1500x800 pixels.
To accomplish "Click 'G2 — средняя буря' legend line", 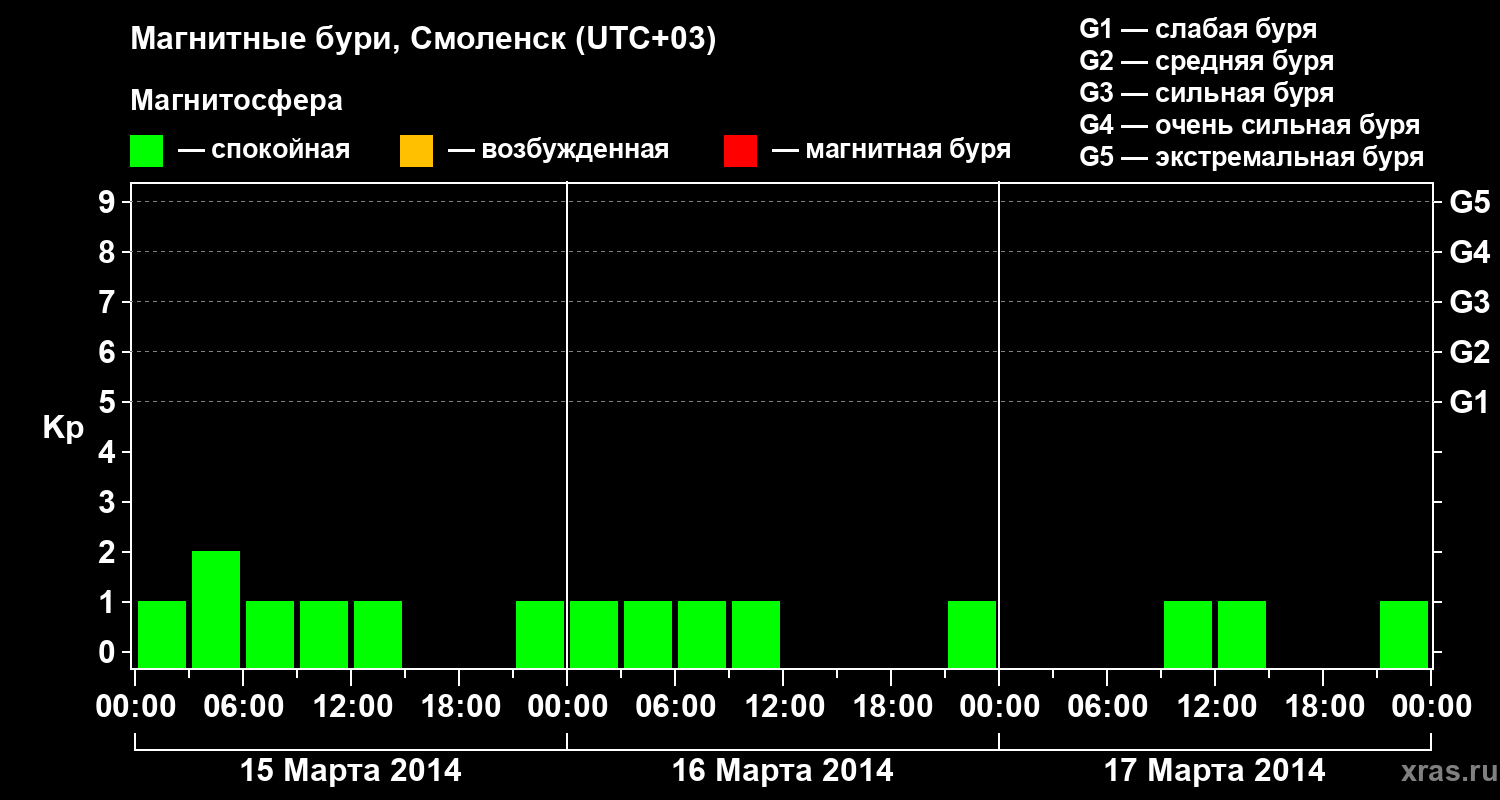I will point(1207,61).
